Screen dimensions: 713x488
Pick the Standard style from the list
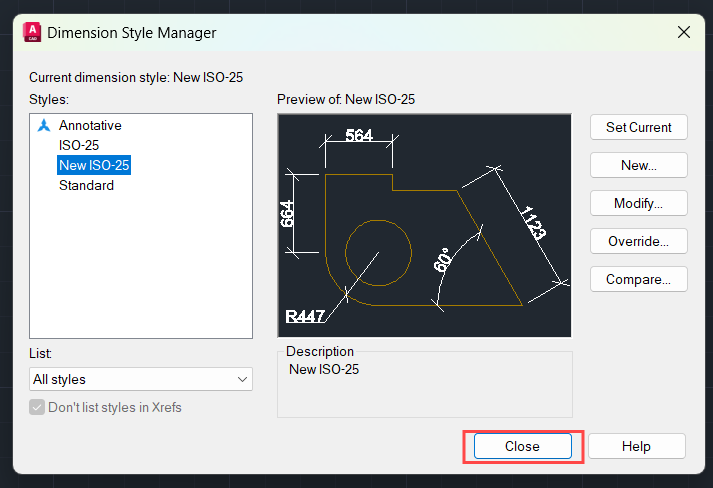pyautogui.click(x=86, y=186)
